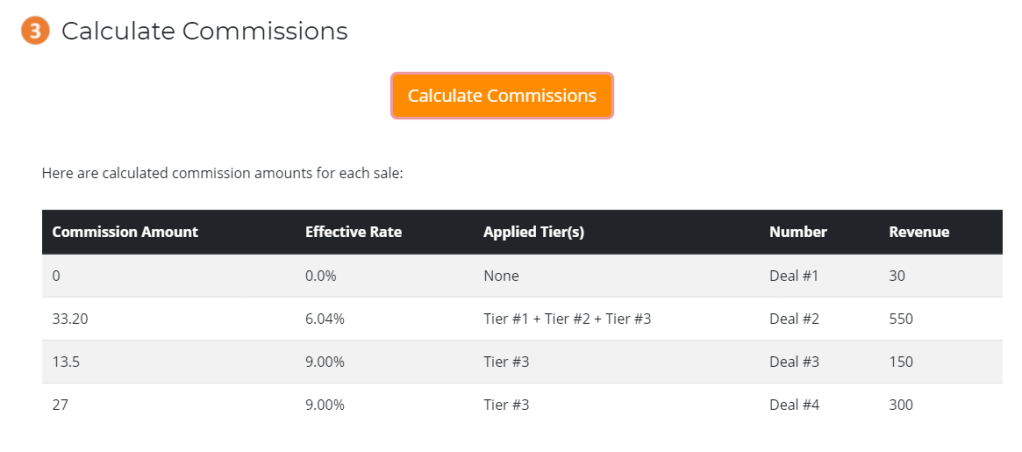
Task: Click the Deal #3 cell
Action: 794,362
